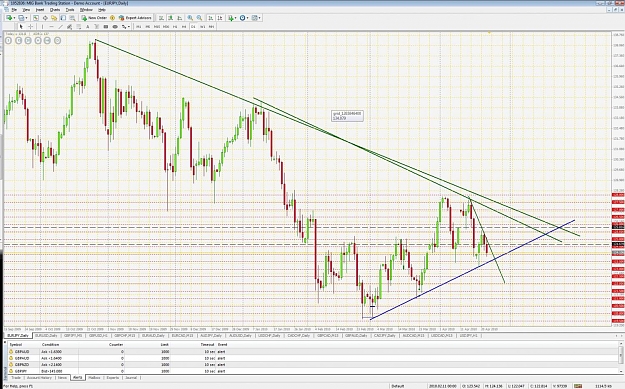Select the Vertical Line drawing tool

(x=42, y=27)
